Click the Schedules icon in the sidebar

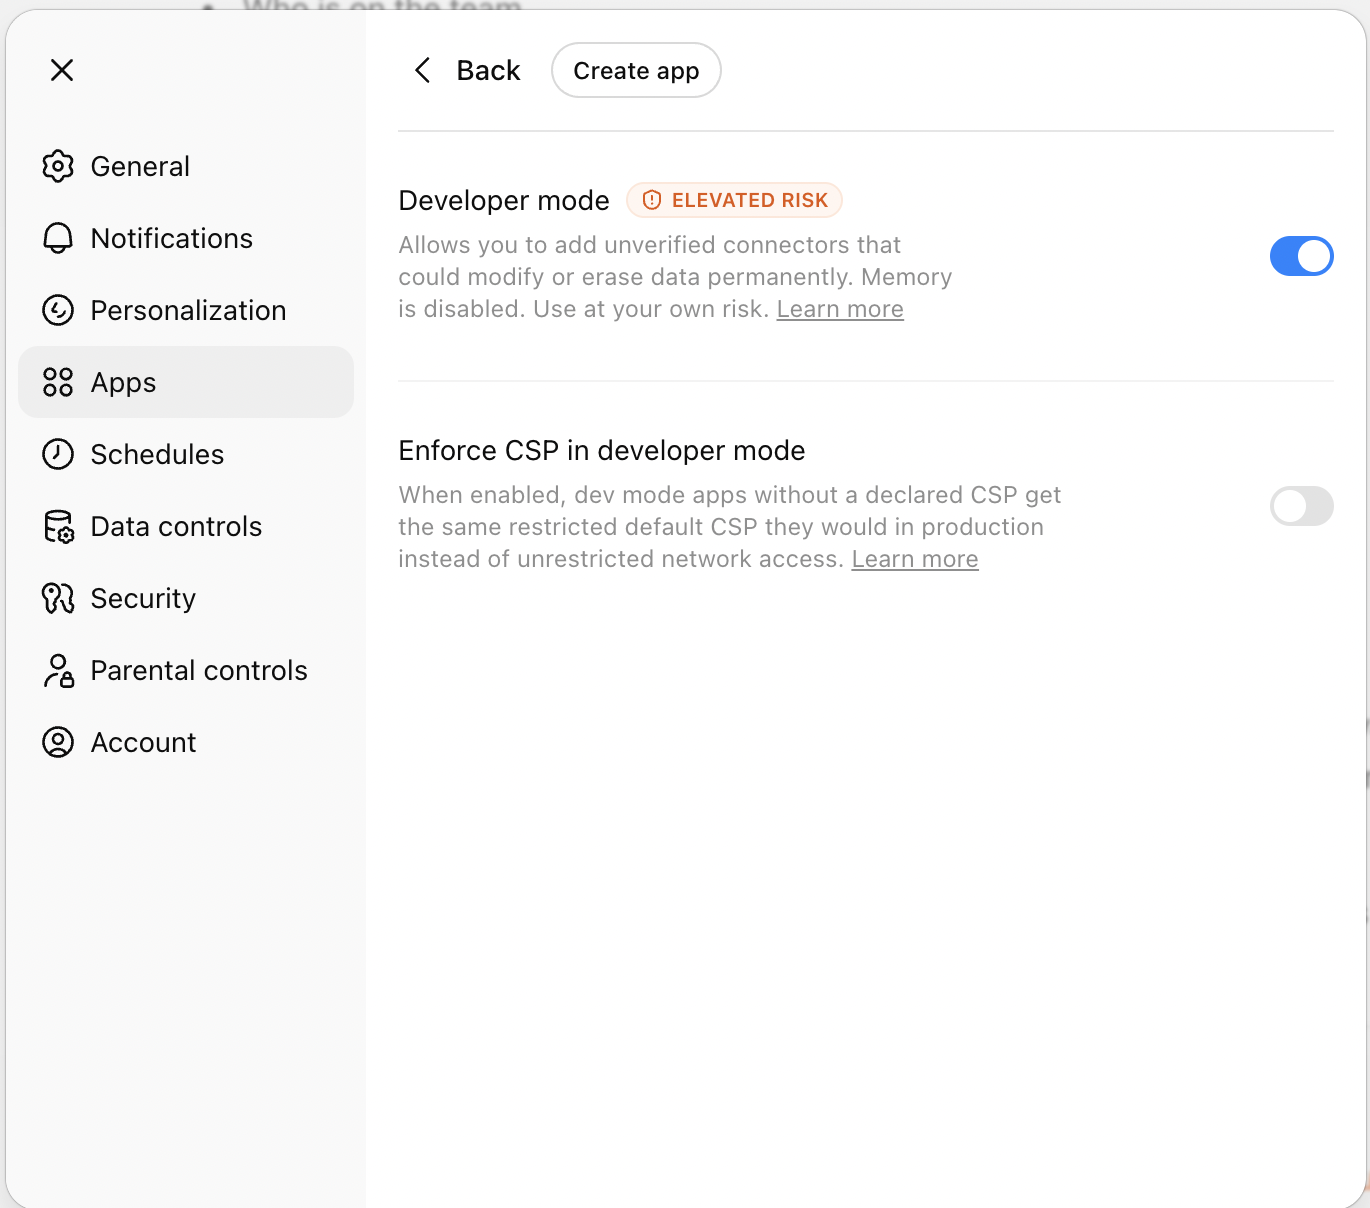58,454
